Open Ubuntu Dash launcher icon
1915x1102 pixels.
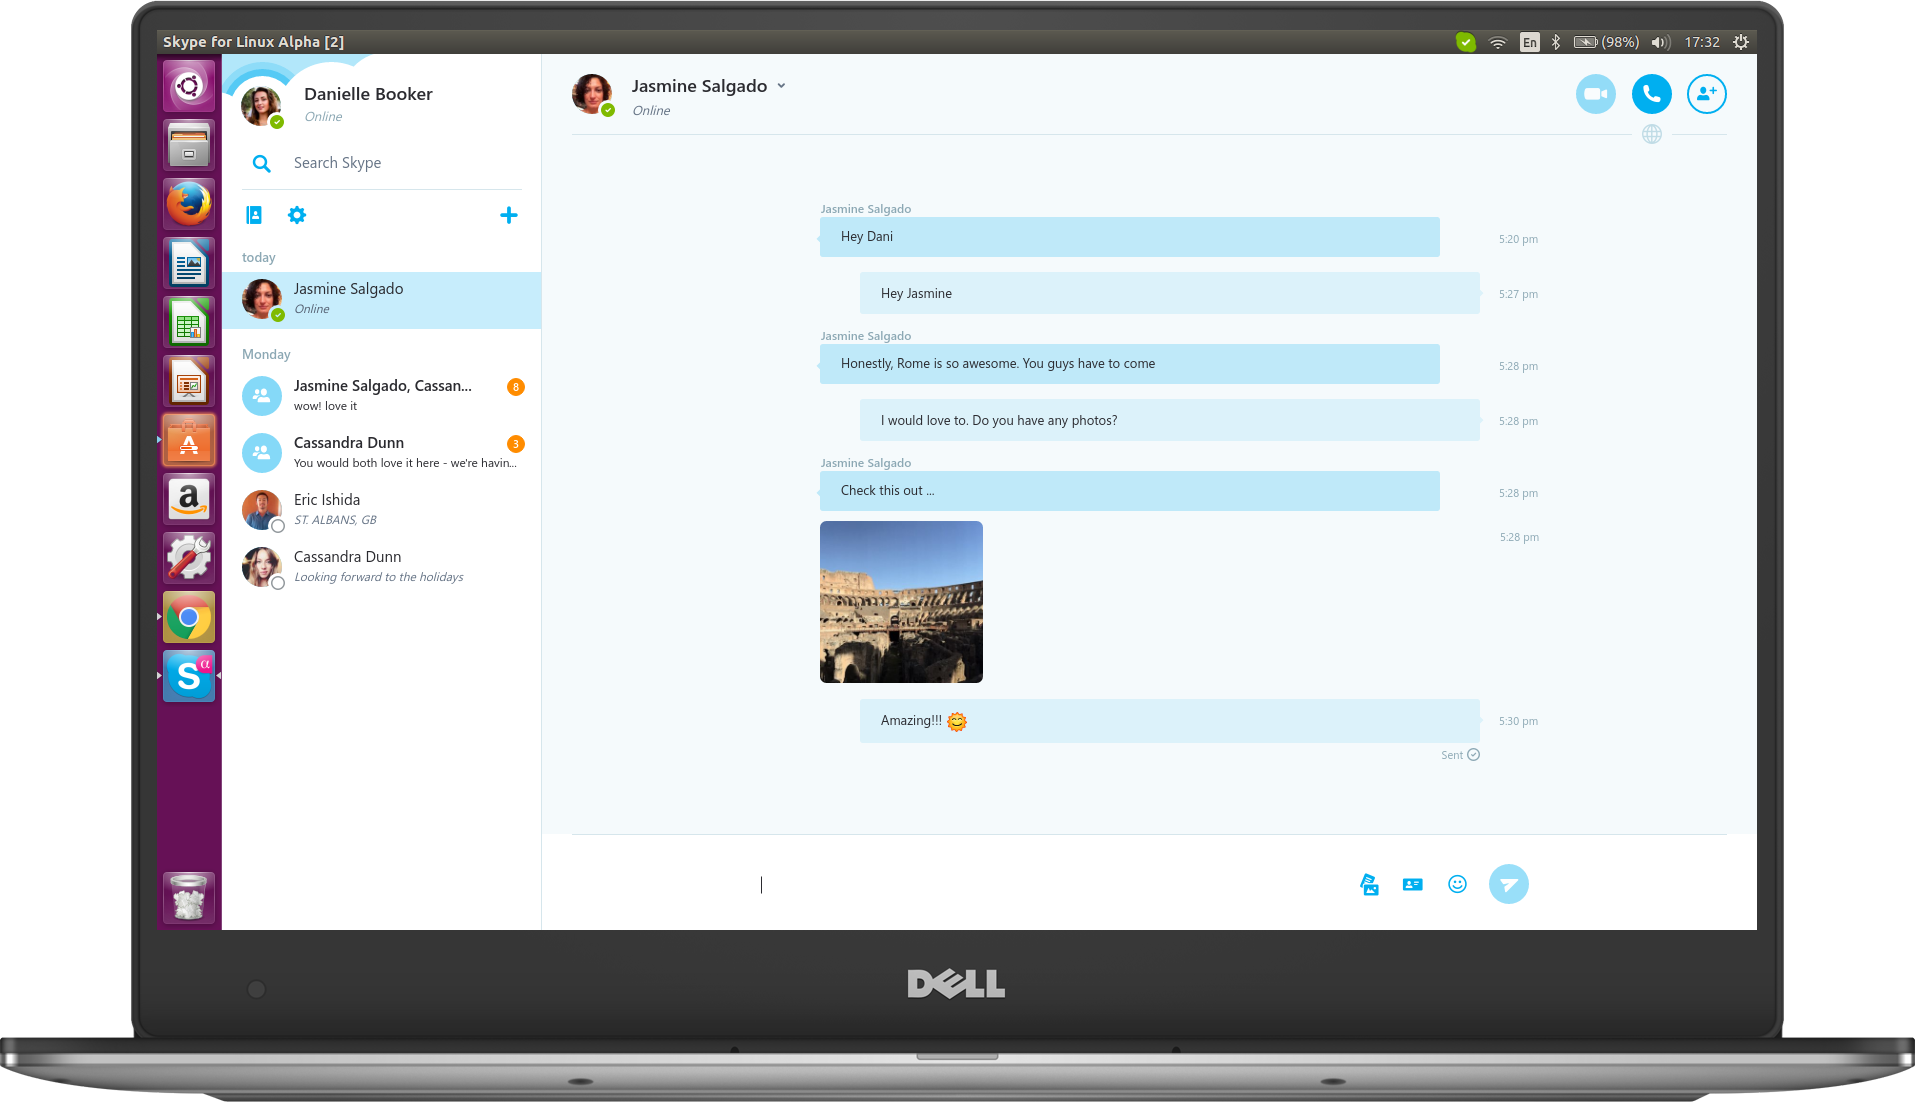pos(189,87)
